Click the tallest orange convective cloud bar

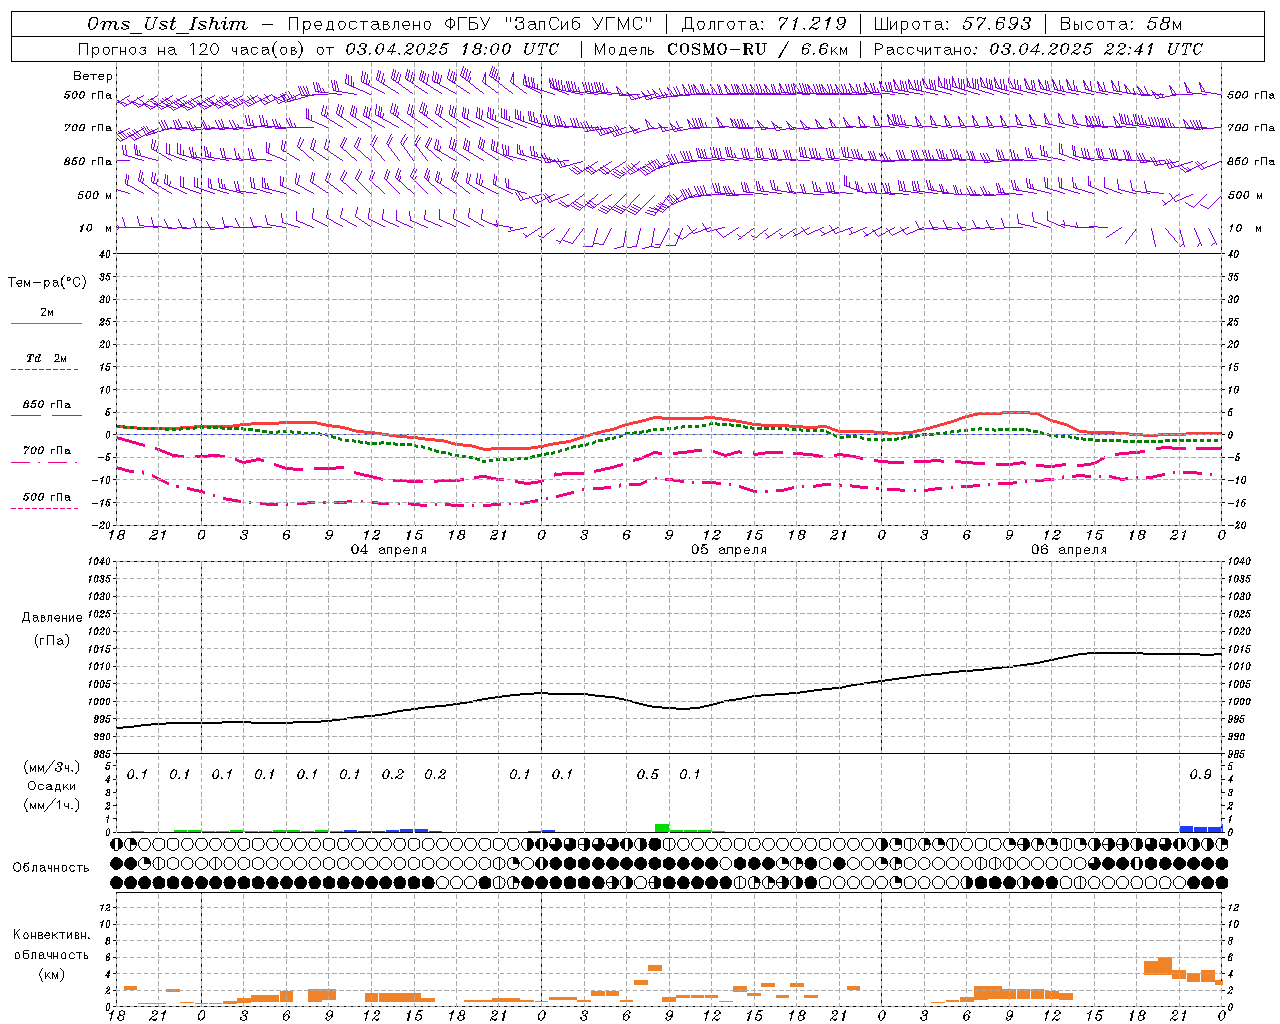click(1164, 966)
